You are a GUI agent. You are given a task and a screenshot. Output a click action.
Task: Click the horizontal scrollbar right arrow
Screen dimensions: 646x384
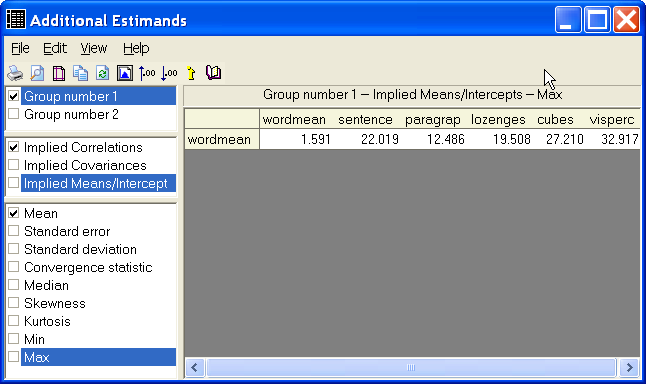(x=630, y=367)
